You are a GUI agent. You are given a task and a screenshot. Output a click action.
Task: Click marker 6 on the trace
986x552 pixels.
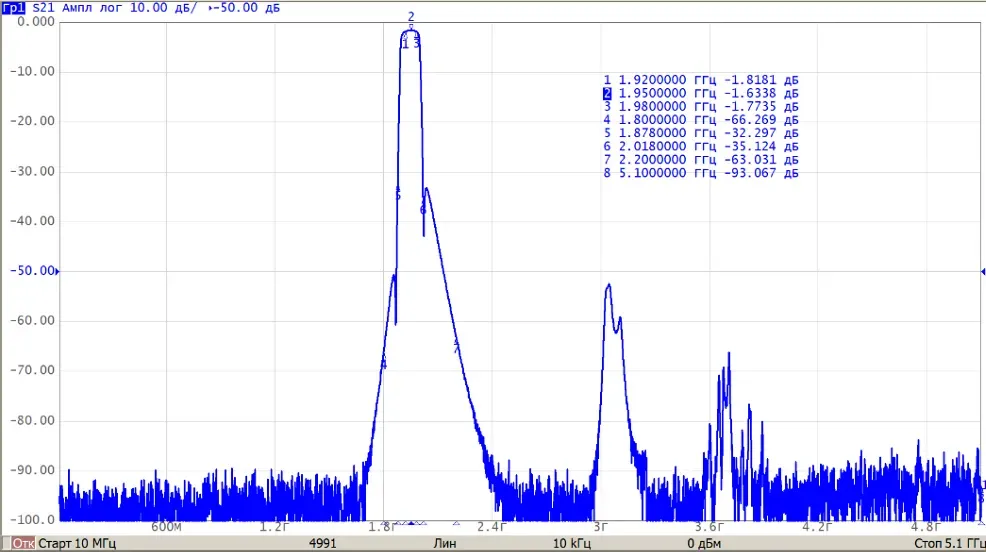(x=423, y=209)
